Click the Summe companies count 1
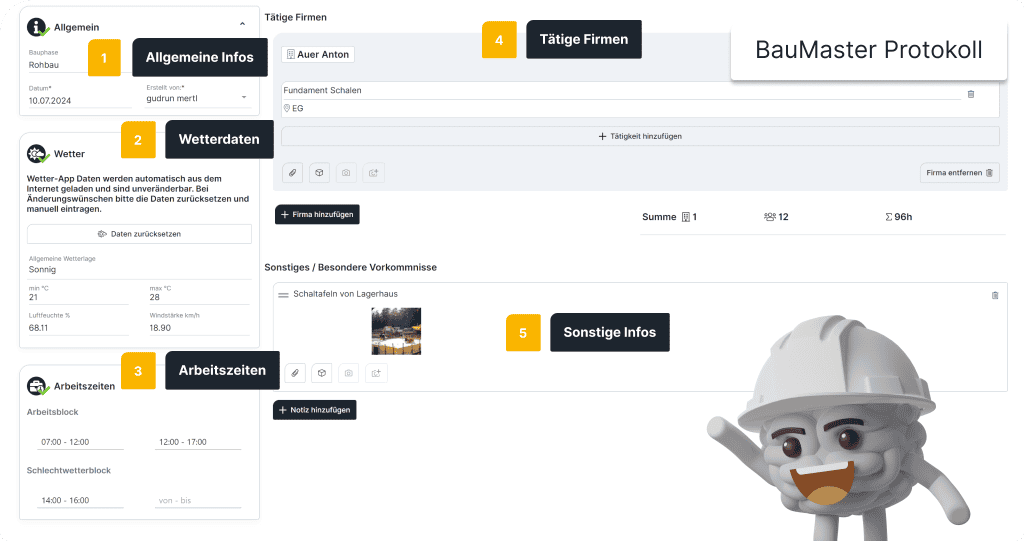 (x=689, y=217)
